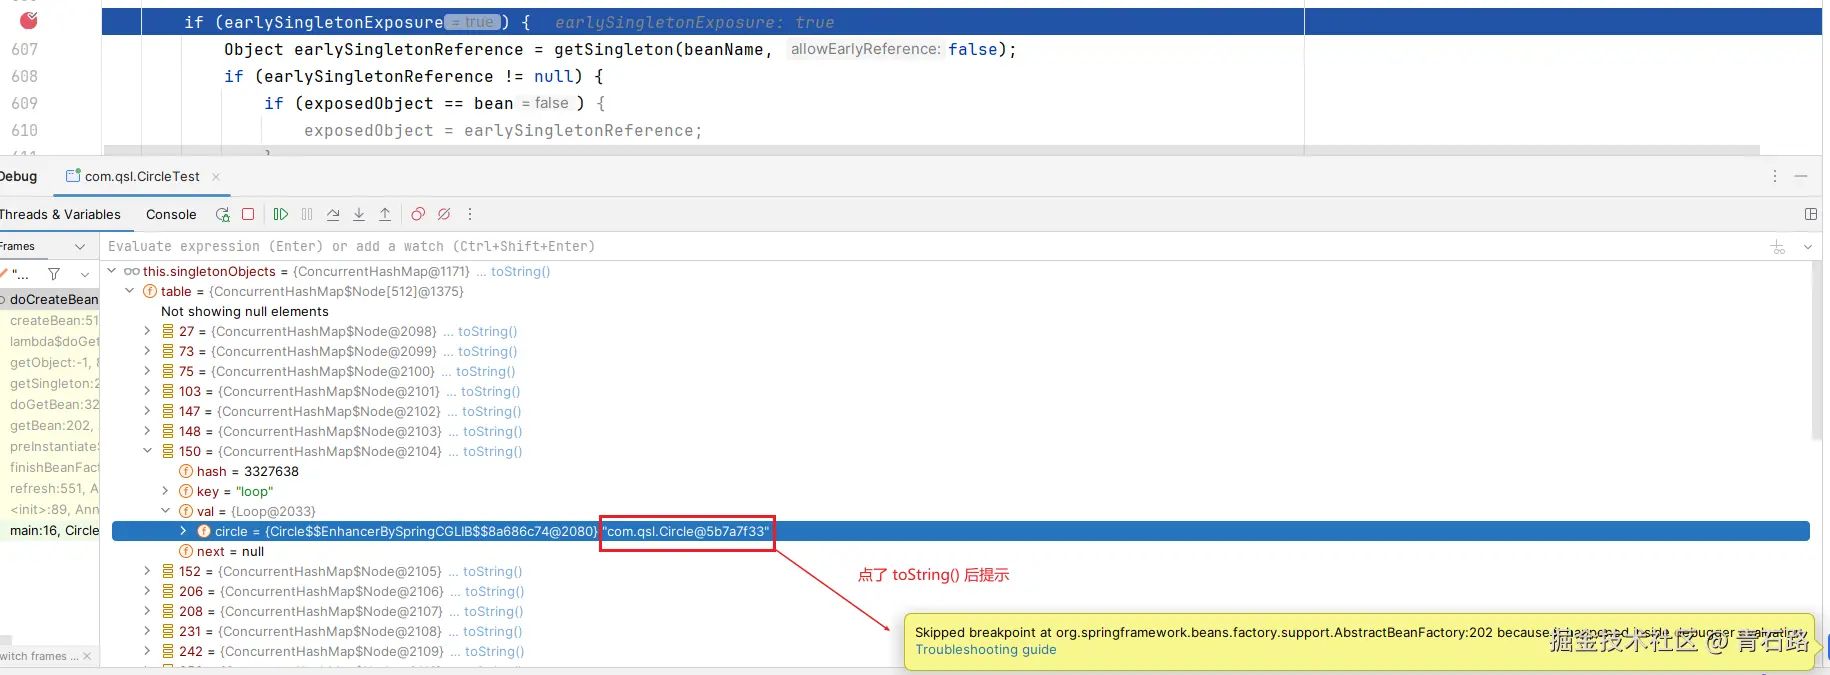Open the debugger layout settings
This screenshot has width=1830, height=675.
1811,214
